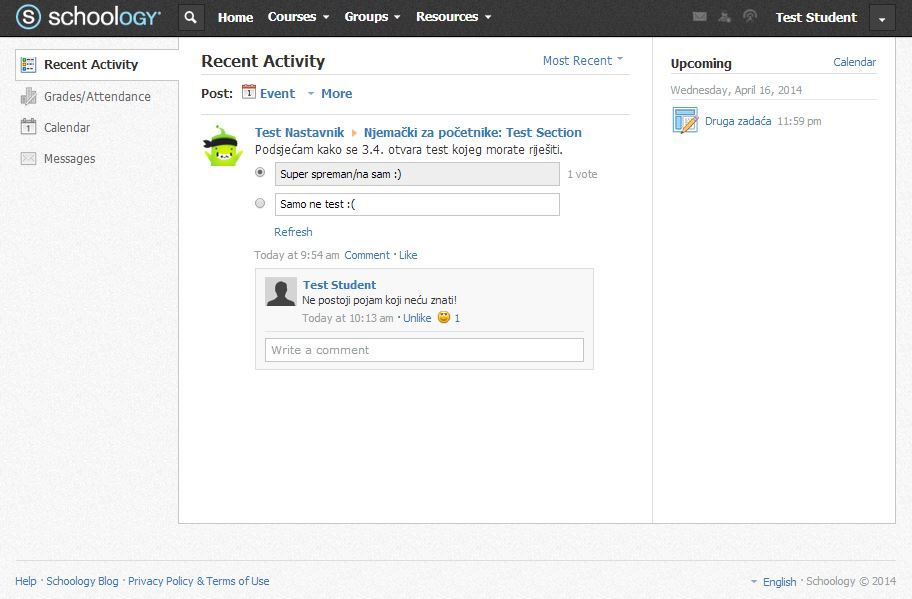Open the messages envelope icon in header

click(x=700, y=17)
